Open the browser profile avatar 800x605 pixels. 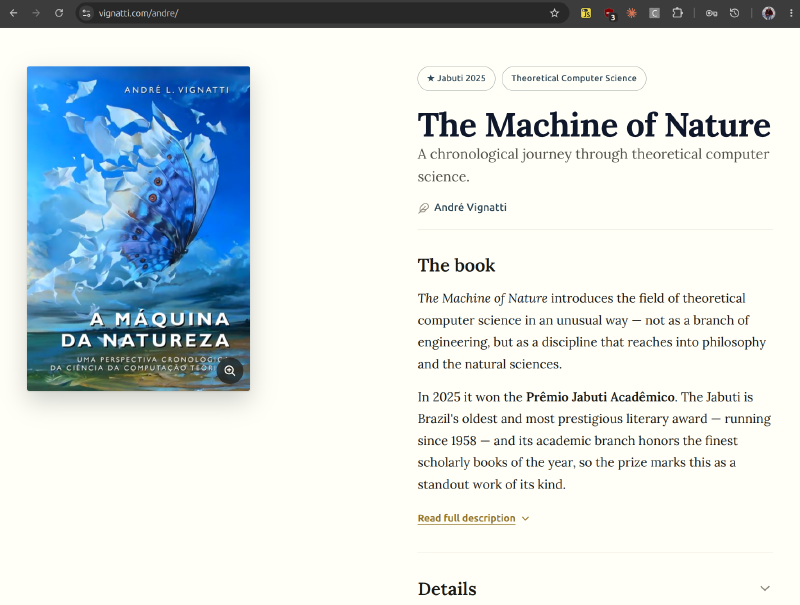[x=768, y=13]
